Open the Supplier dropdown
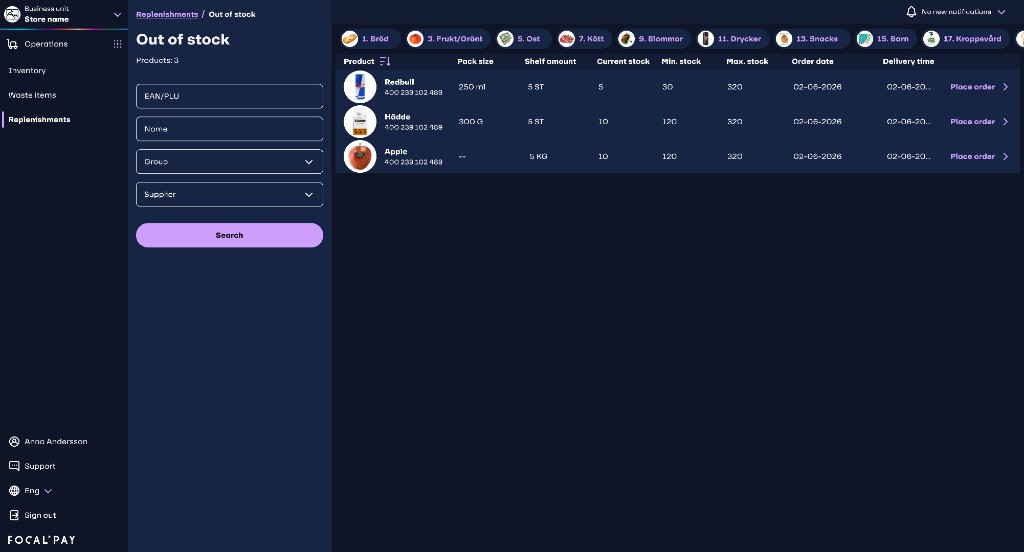Viewport: 1024px width, 552px height. 229,194
